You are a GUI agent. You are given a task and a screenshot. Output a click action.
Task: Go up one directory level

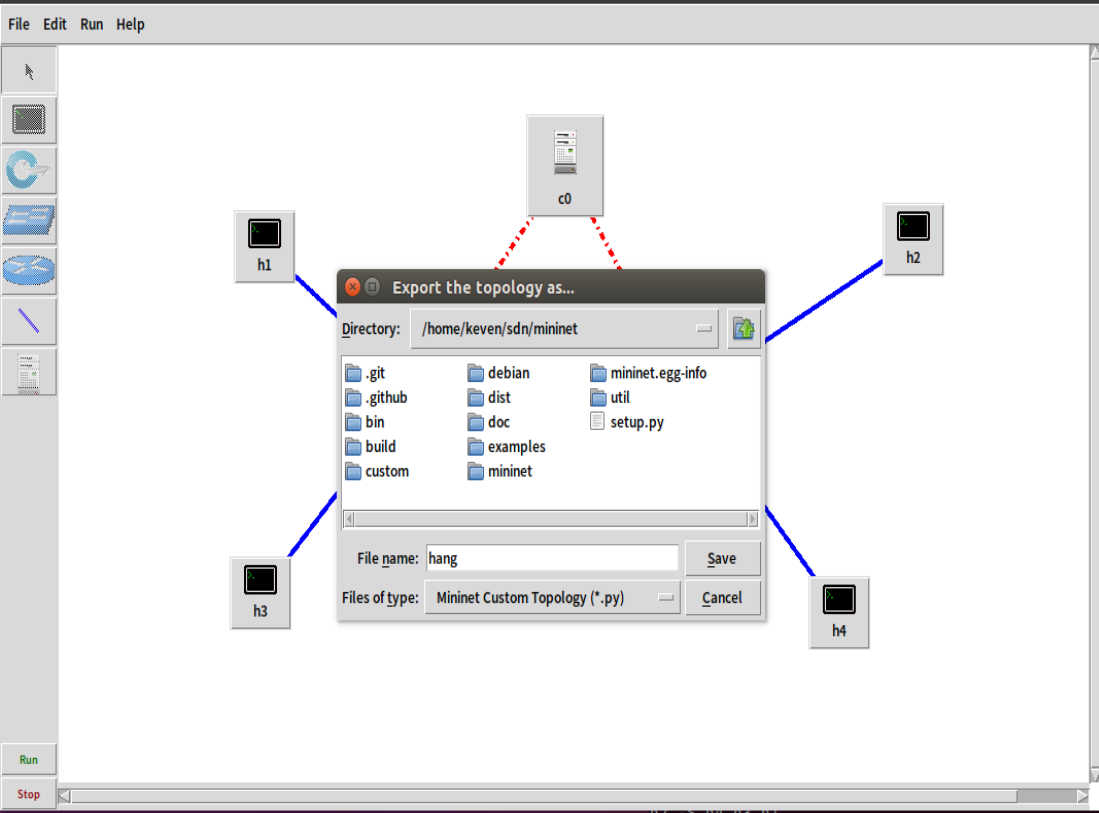[x=744, y=329]
